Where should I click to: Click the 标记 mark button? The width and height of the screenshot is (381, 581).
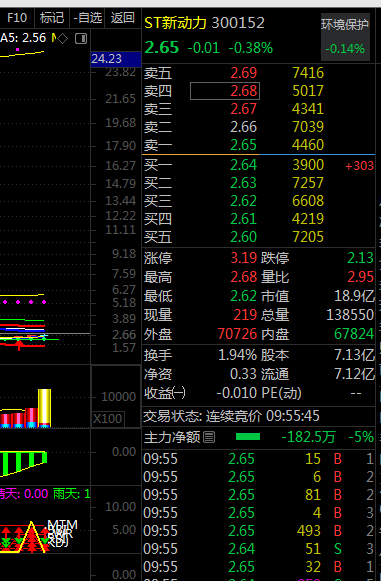coord(52,18)
